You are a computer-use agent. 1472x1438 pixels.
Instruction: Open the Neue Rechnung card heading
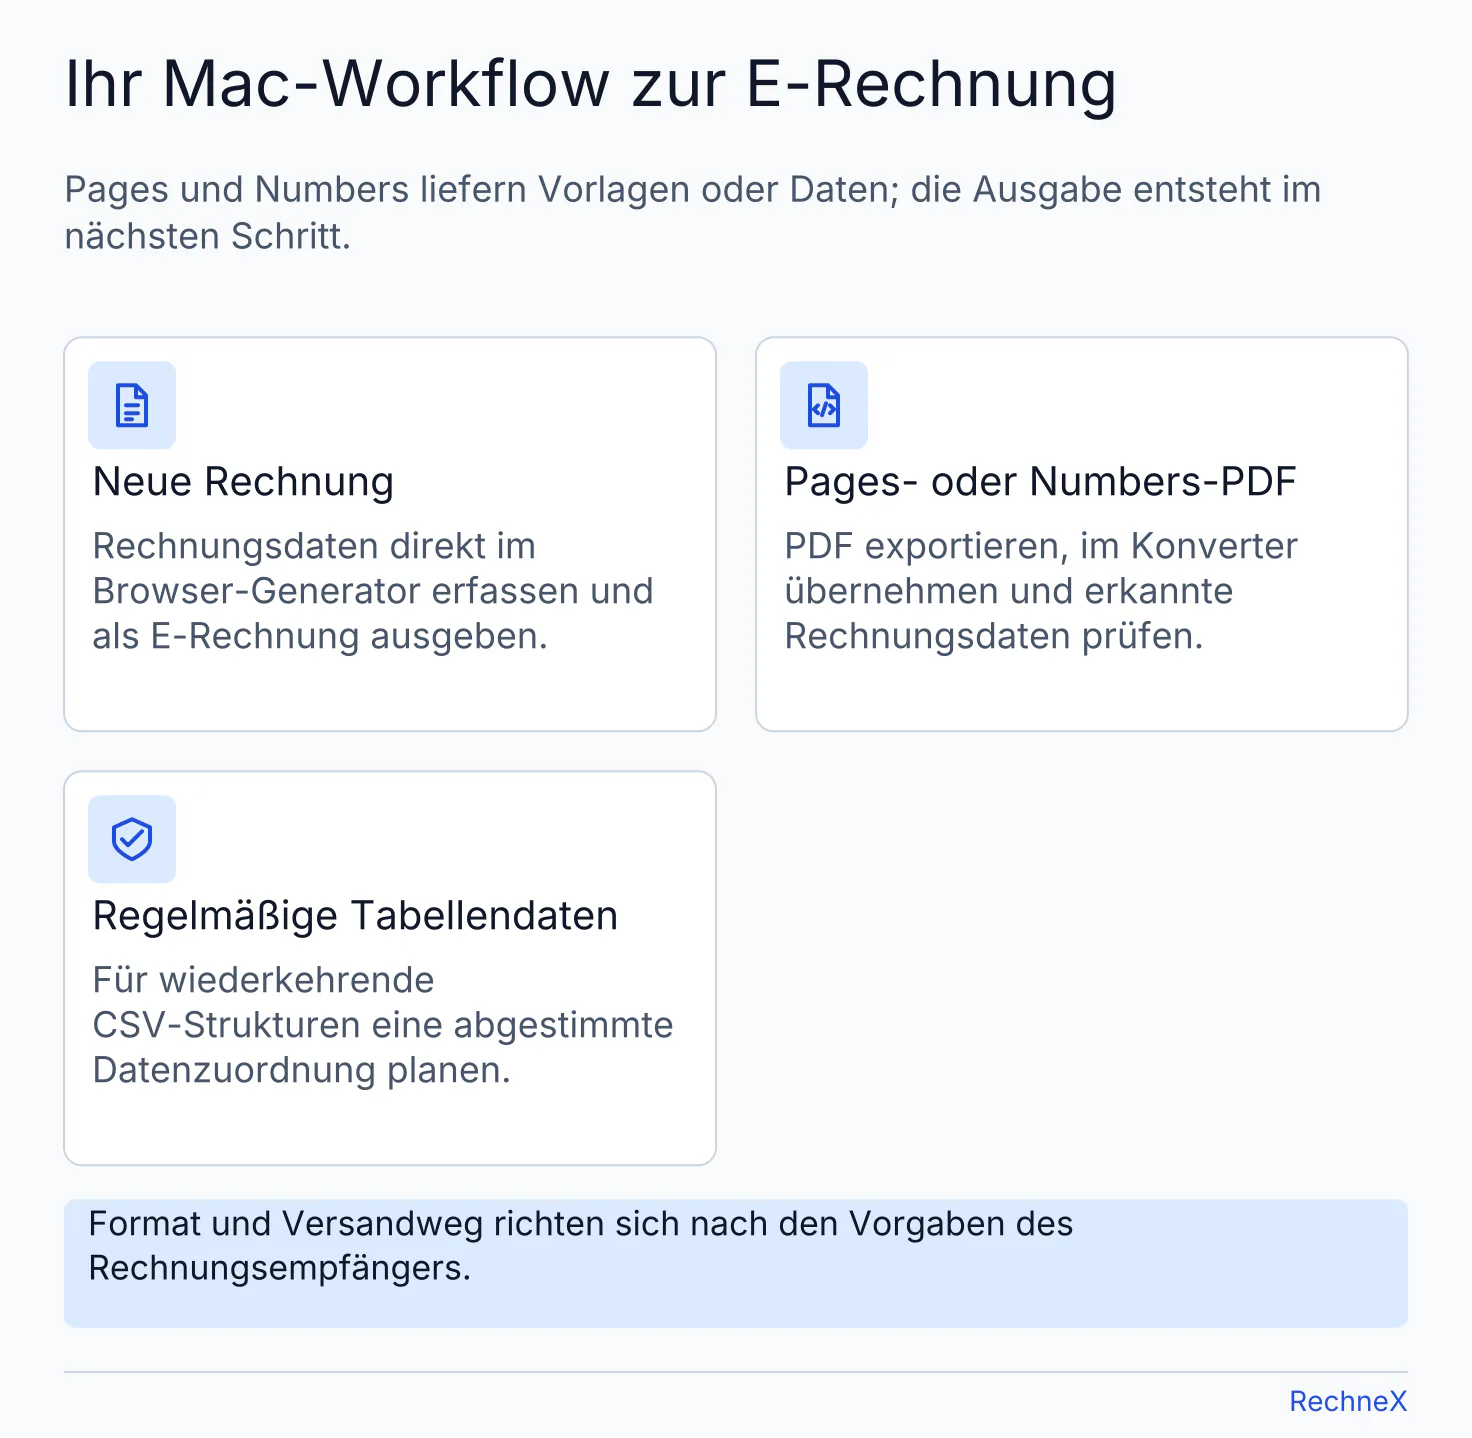(x=243, y=482)
